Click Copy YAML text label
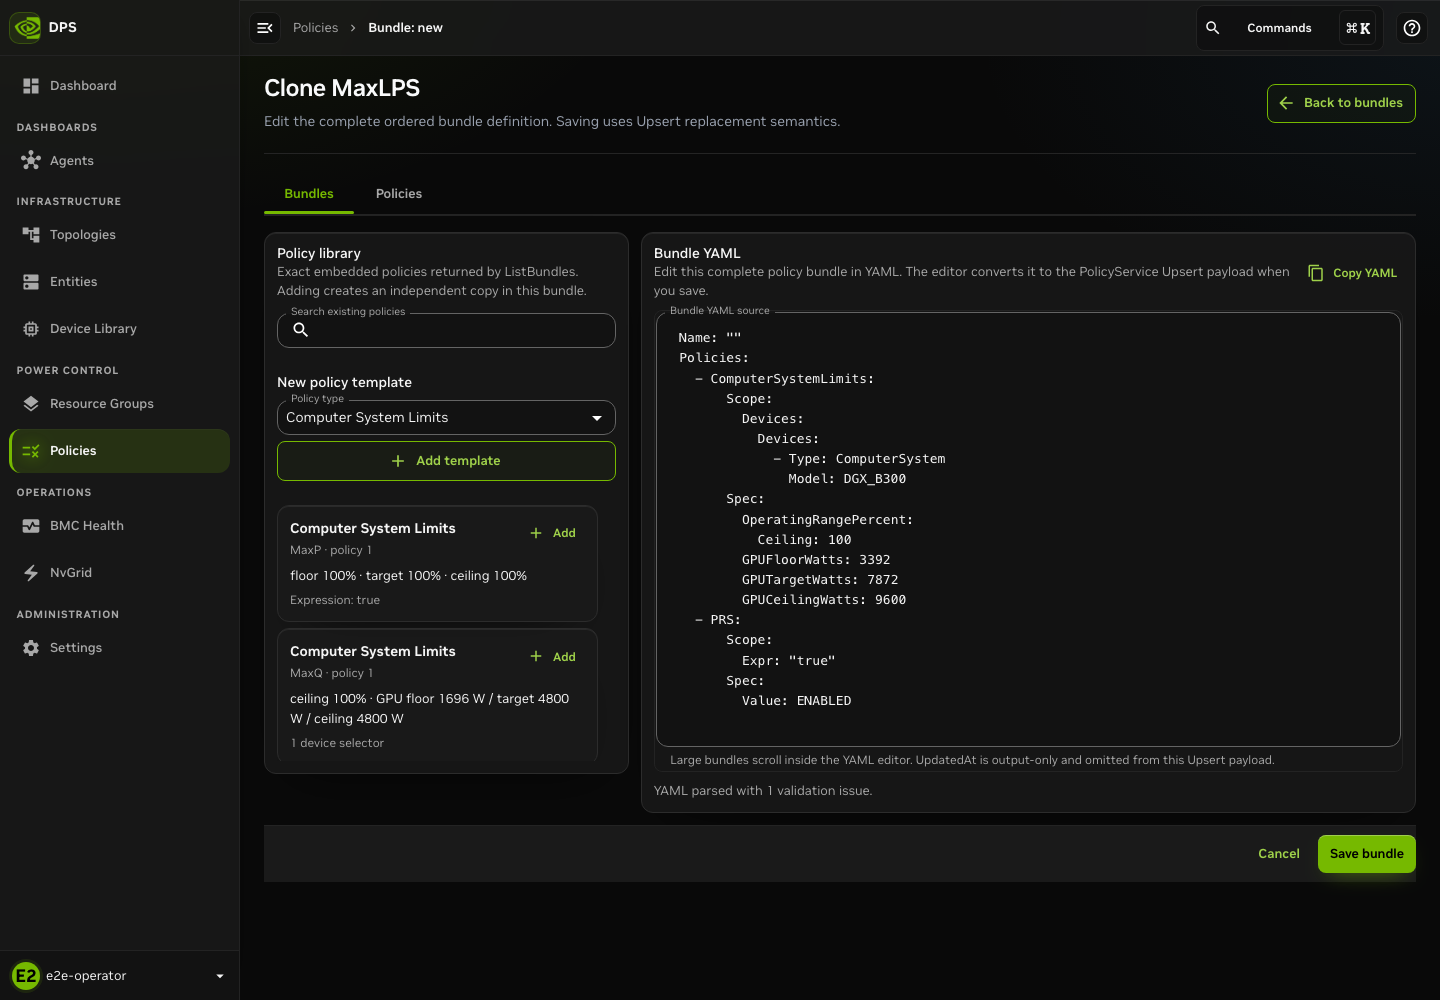 (1365, 273)
